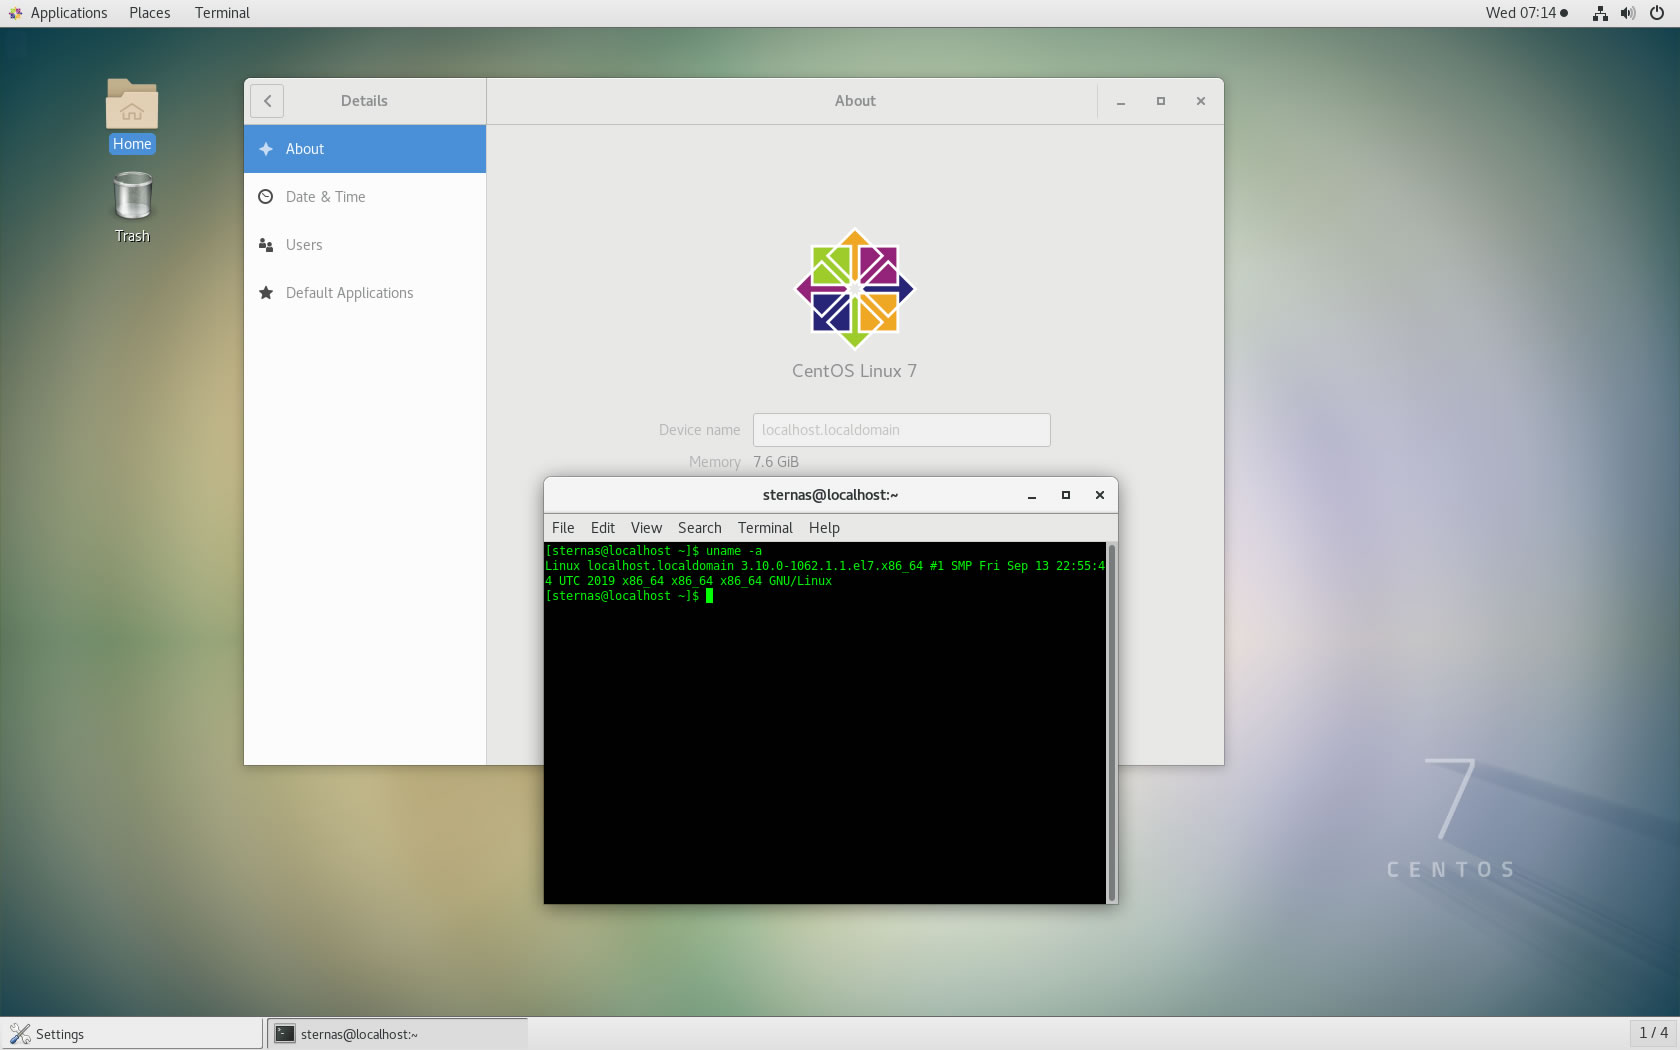Click the Details header title
The image size is (1680, 1050).
364,101
